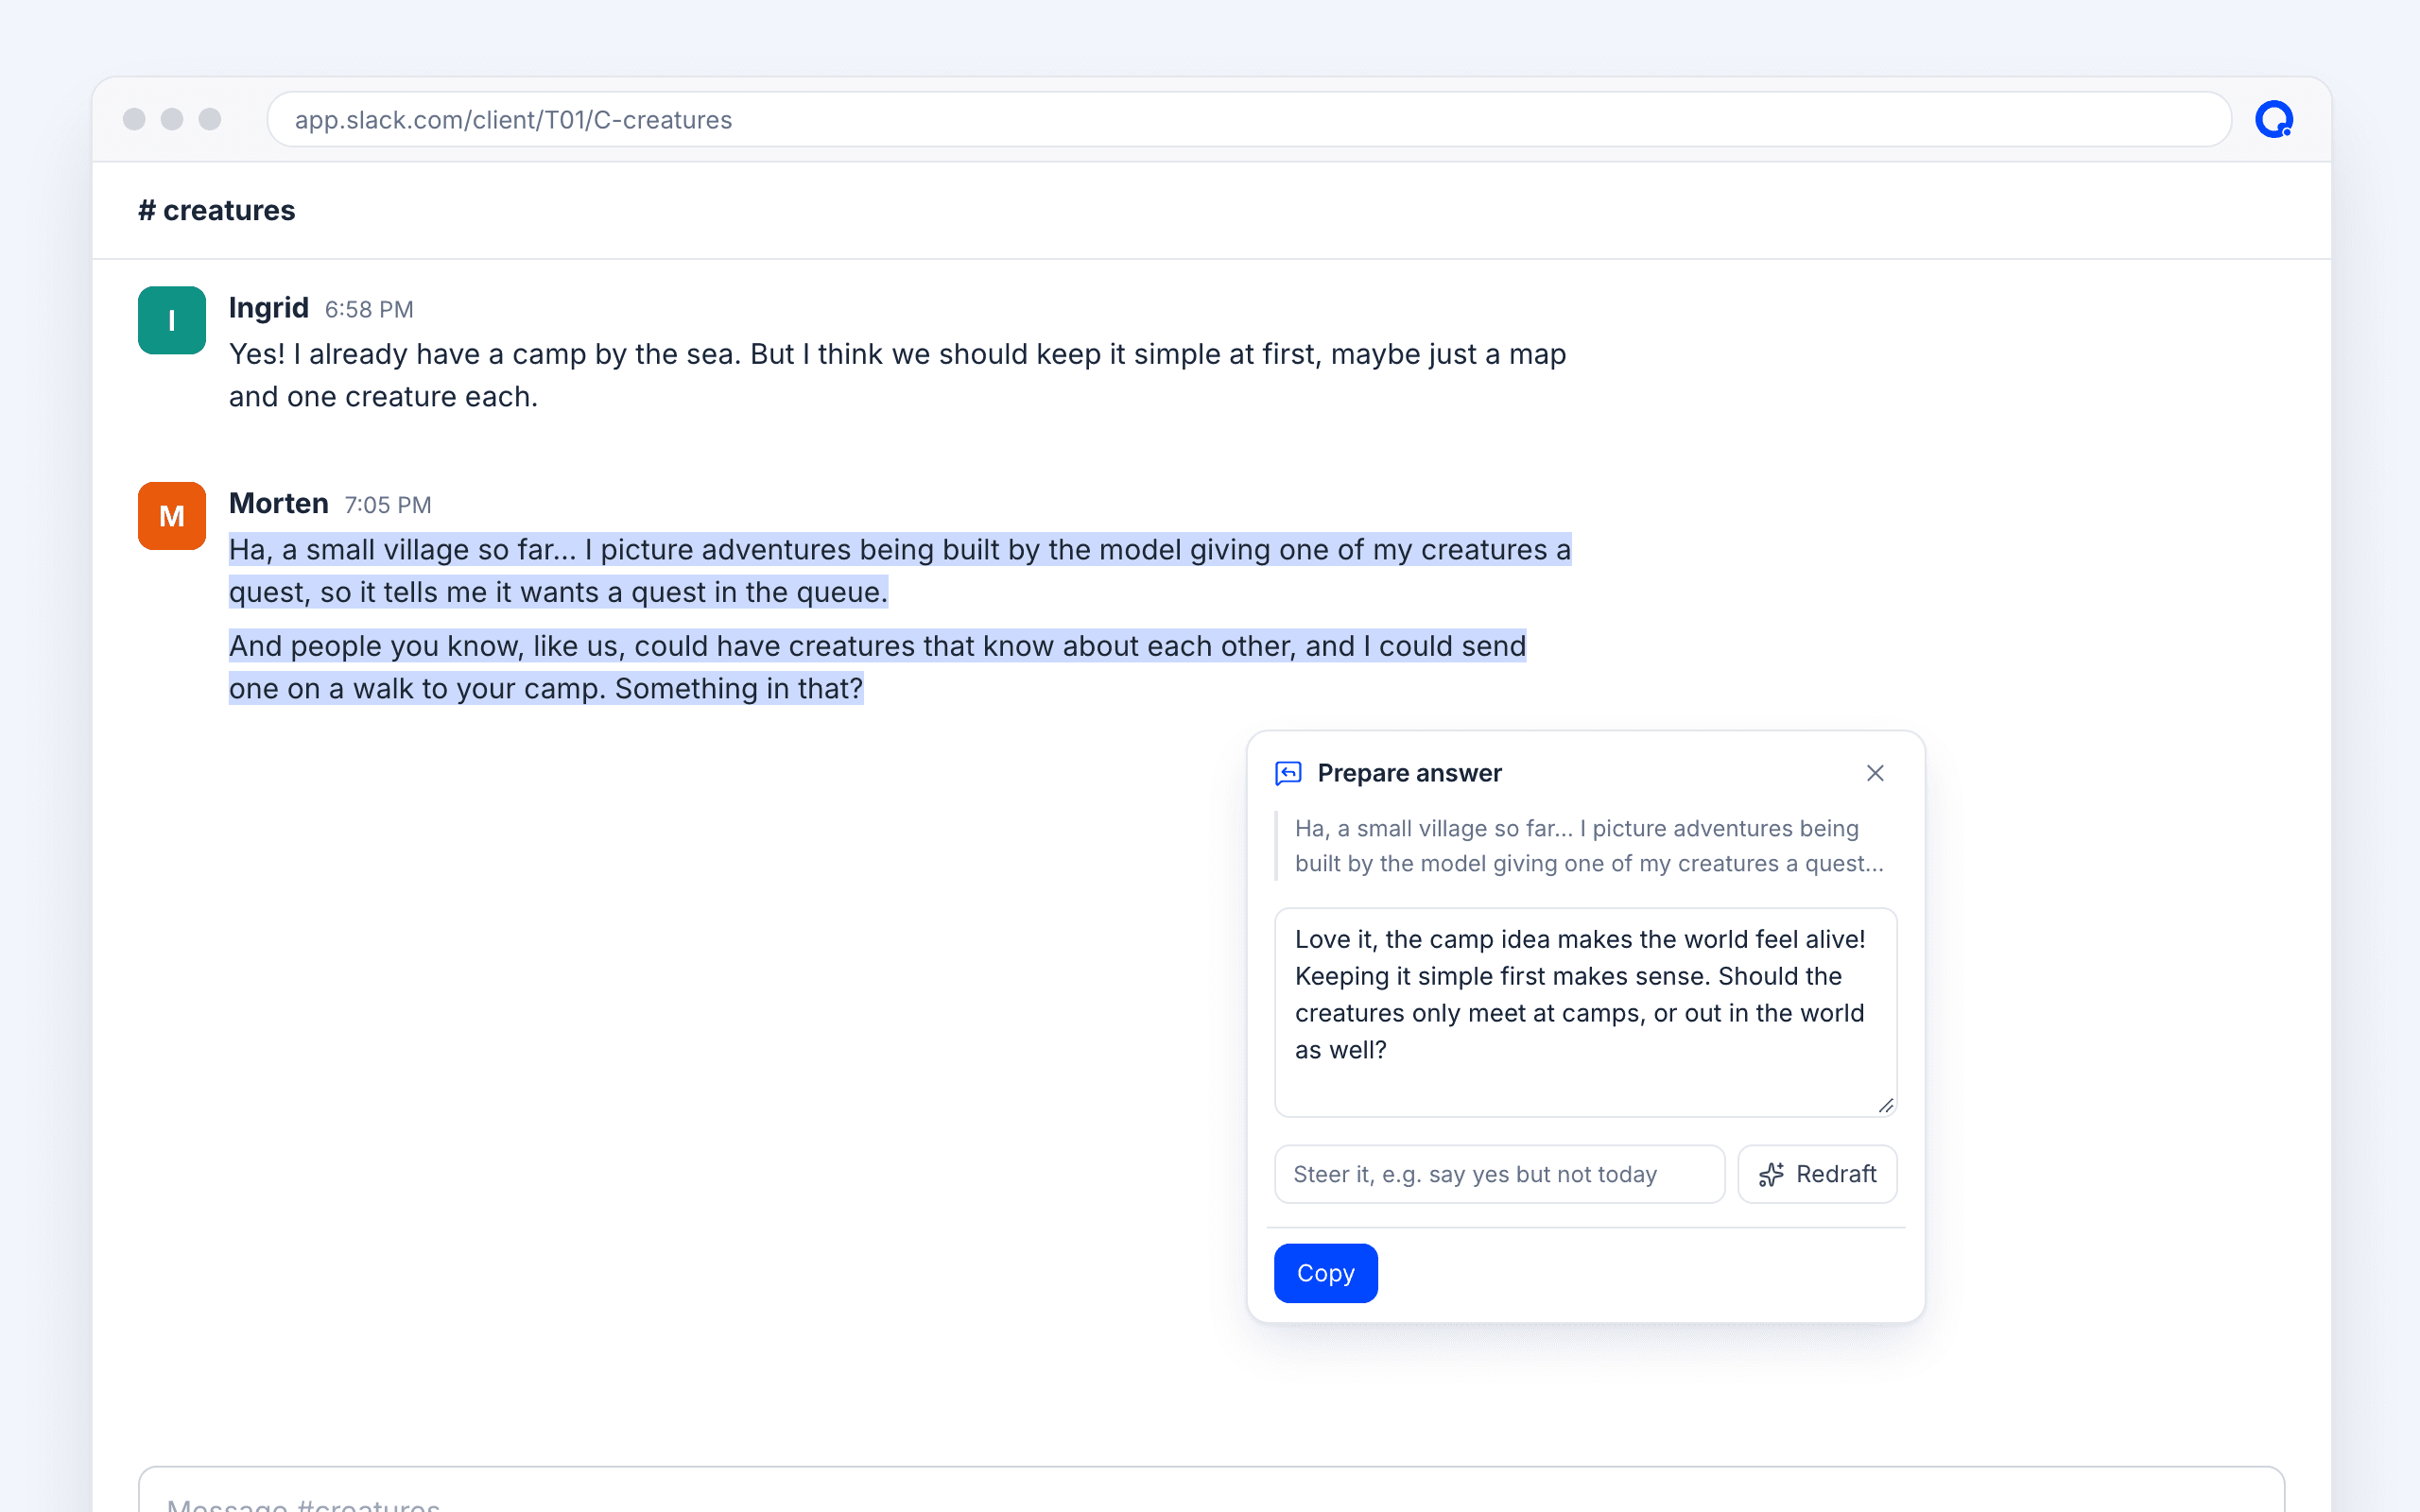Click the Message #creatures compose box
Image resolution: width=2420 pixels, height=1512 pixels.
(1211, 1490)
